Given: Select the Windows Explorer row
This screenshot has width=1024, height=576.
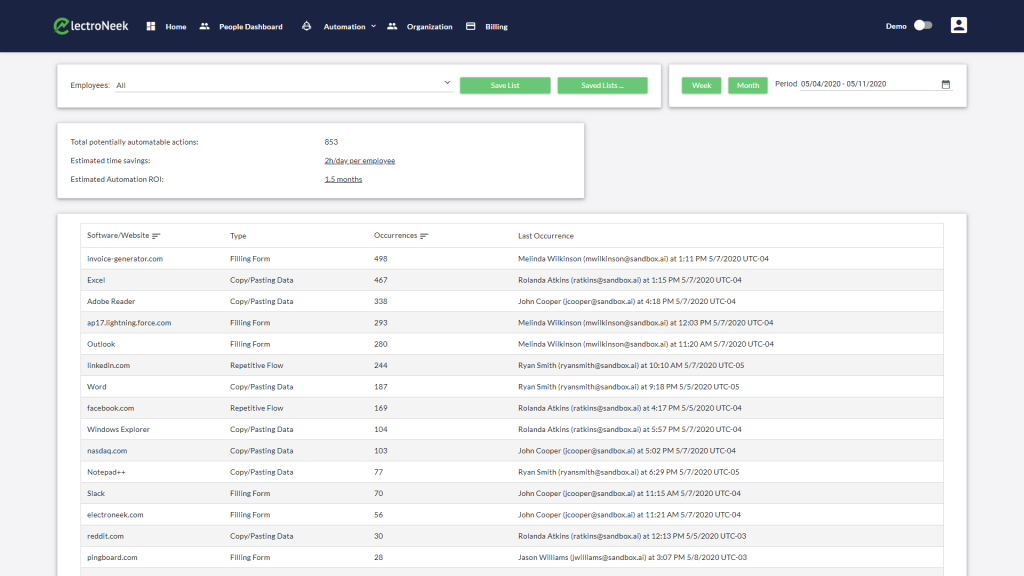Looking at the screenshot, I should point(511,429).
